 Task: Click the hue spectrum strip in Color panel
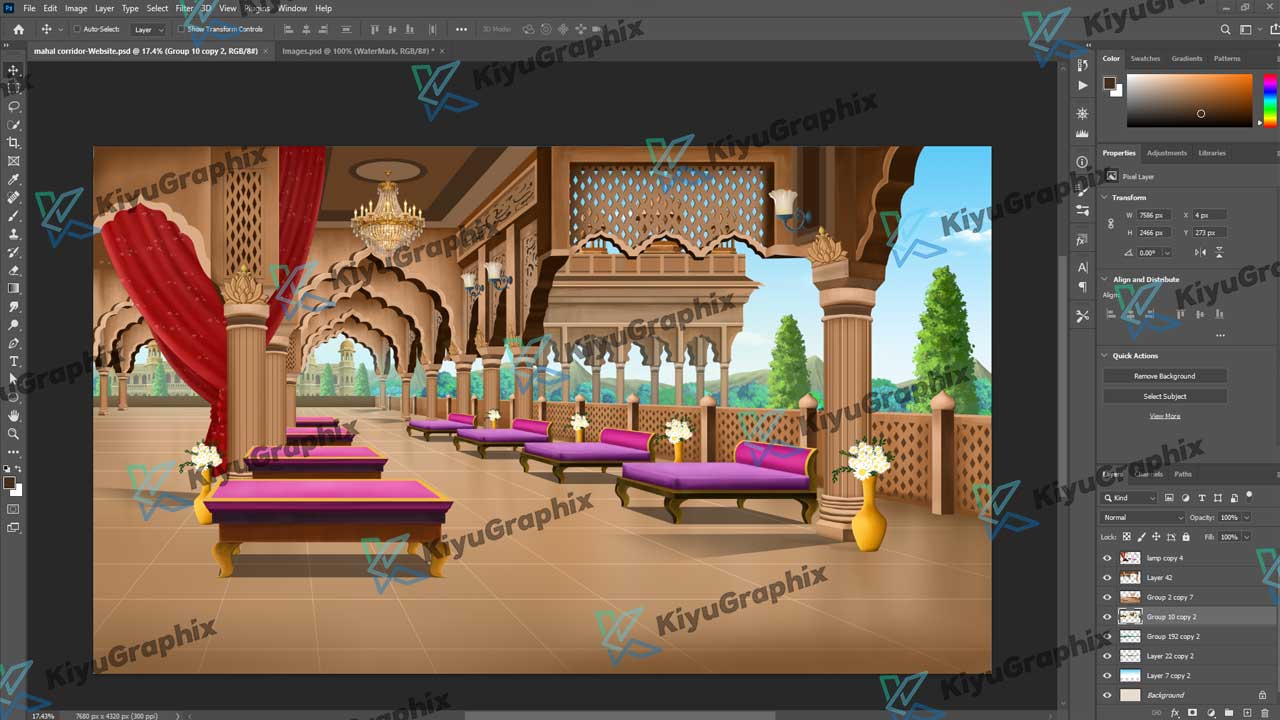(x=1269, y=100)
